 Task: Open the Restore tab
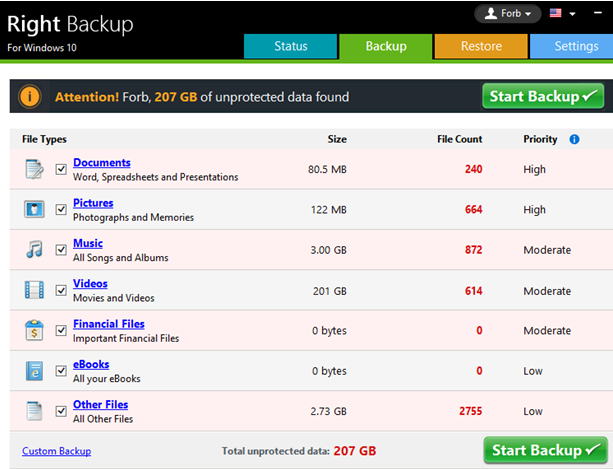481,46
